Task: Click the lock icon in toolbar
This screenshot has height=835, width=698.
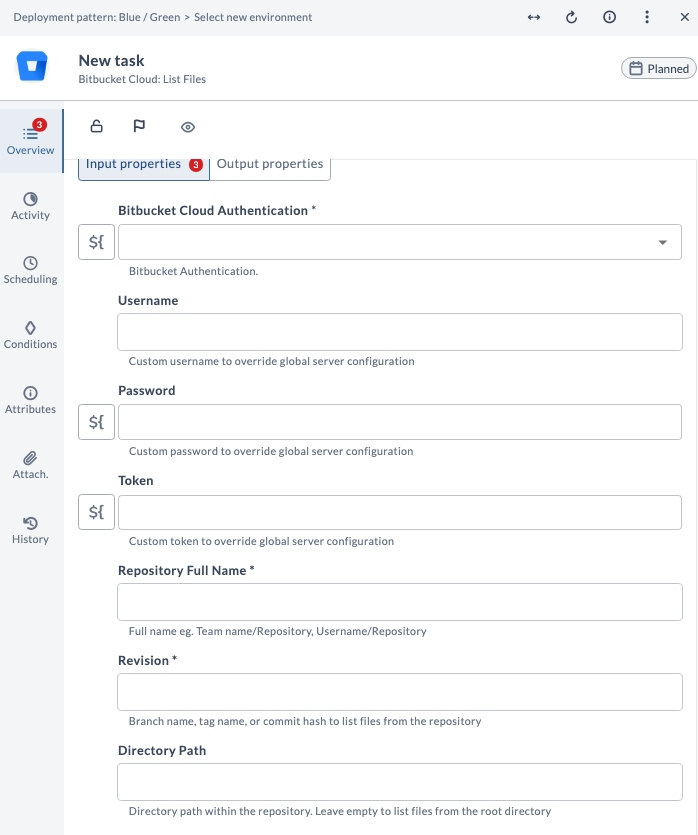Action: [97, 126]
